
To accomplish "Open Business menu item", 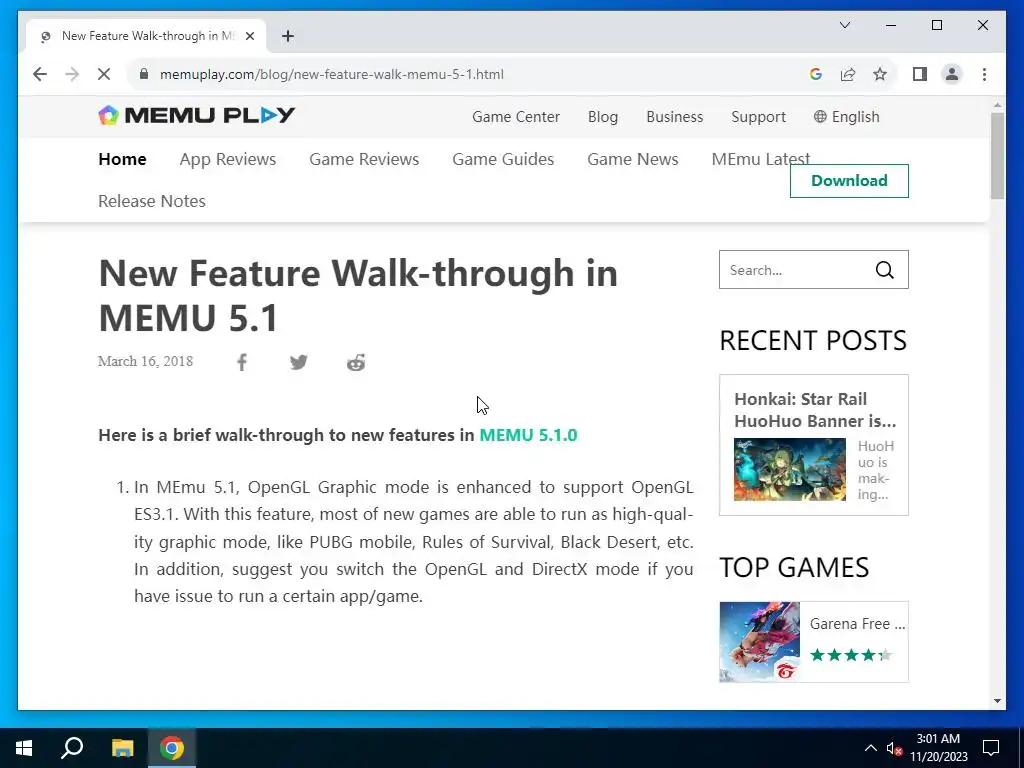I will click(x=675, y=117).
